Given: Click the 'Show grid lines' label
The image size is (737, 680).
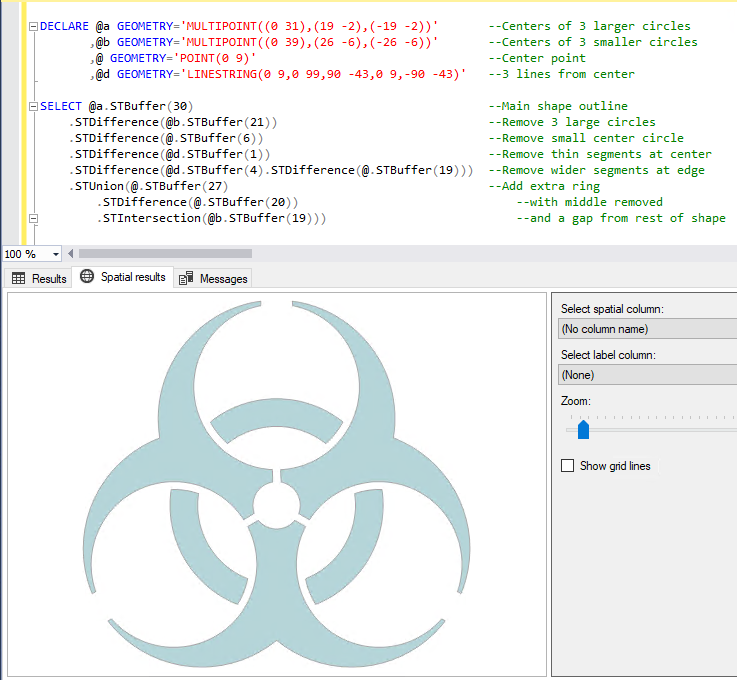Looking at the screenshot, I should (615, 466).
